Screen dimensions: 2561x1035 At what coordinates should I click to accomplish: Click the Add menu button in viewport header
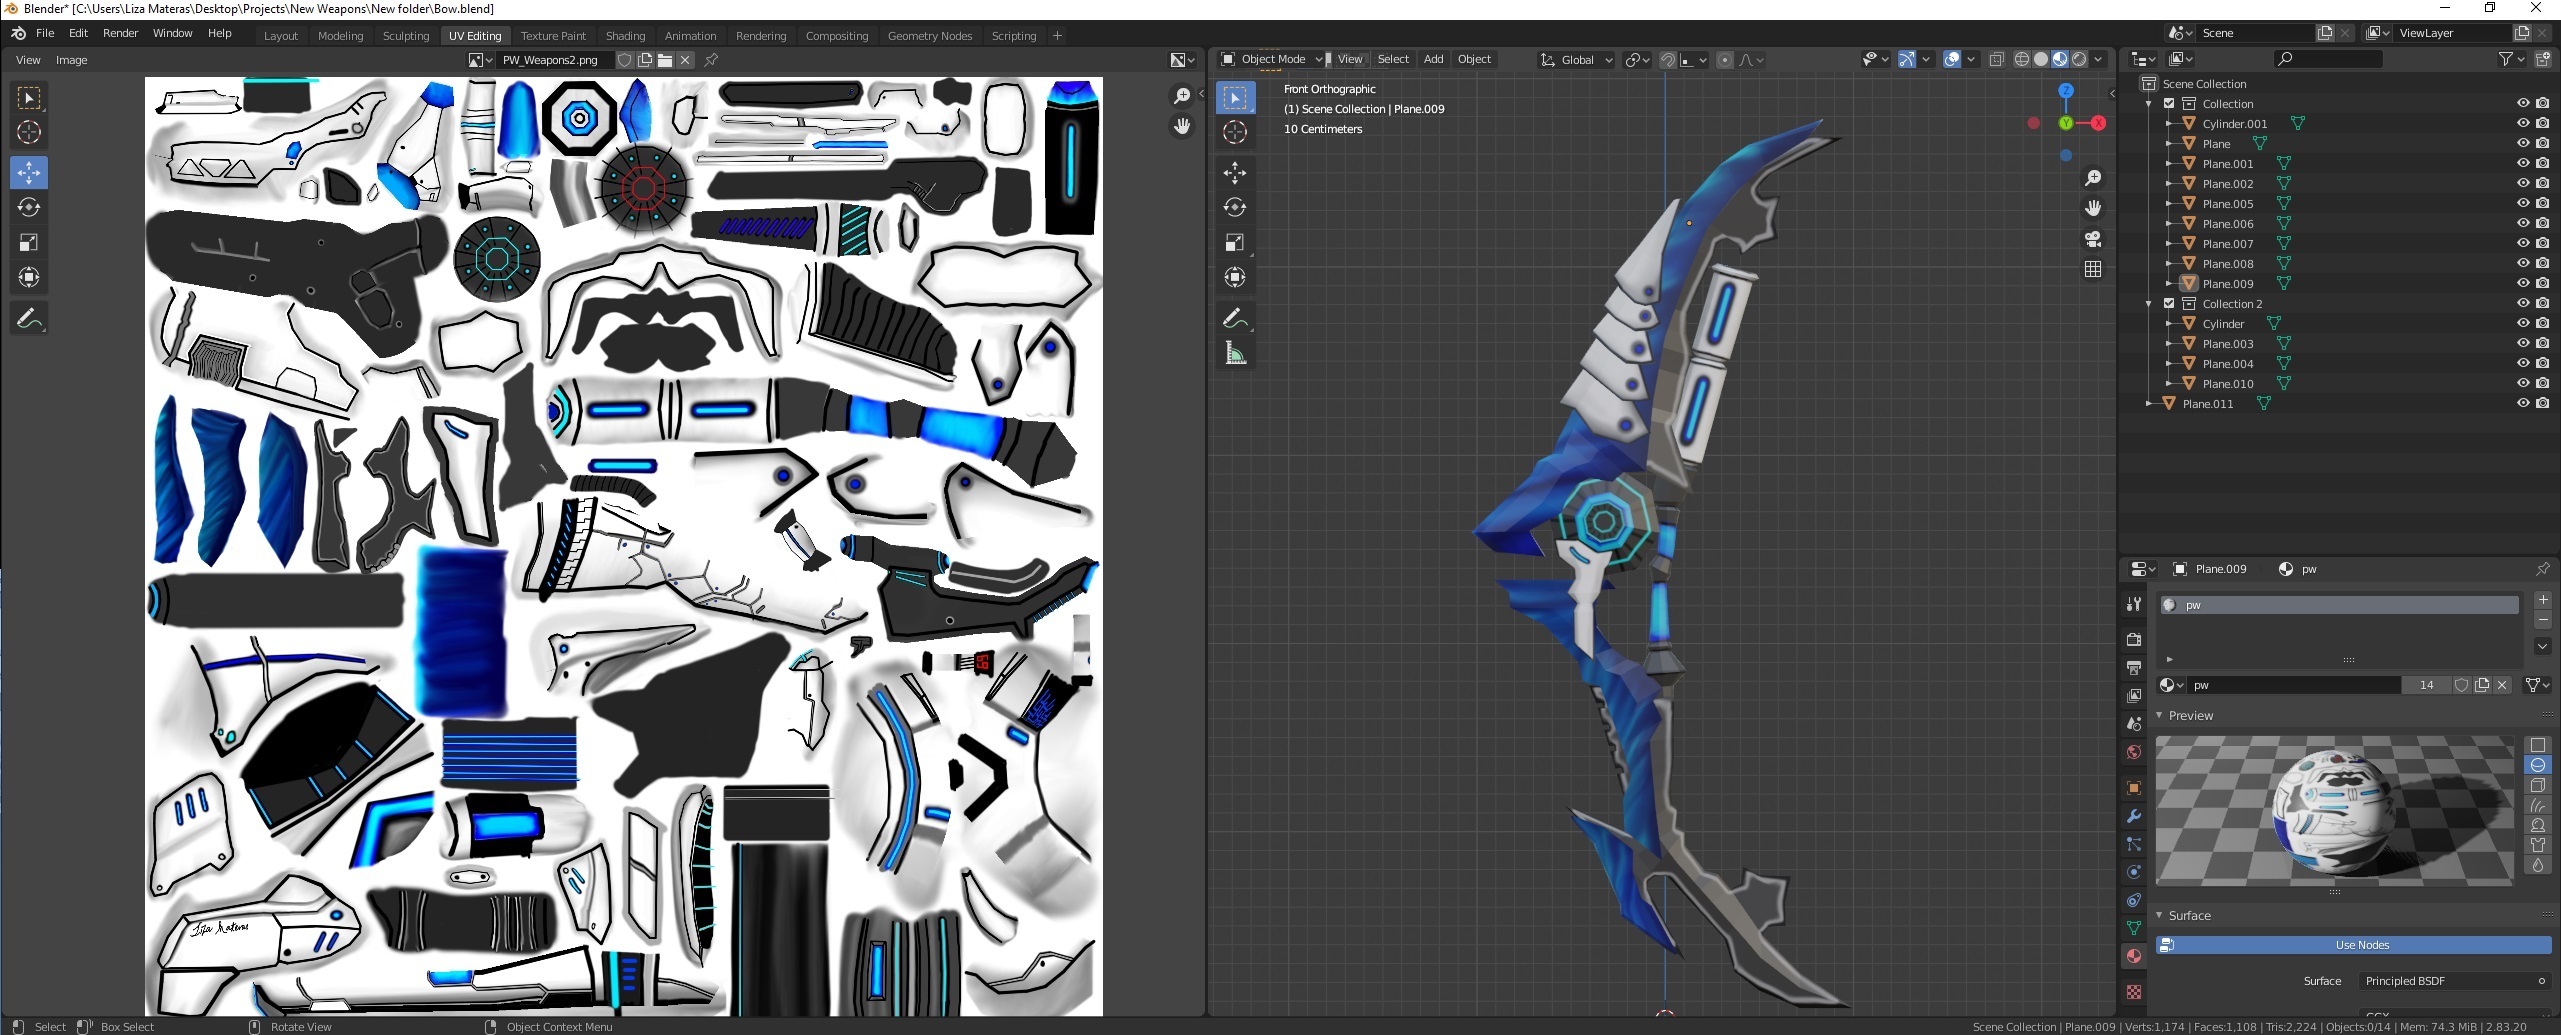1432,59
